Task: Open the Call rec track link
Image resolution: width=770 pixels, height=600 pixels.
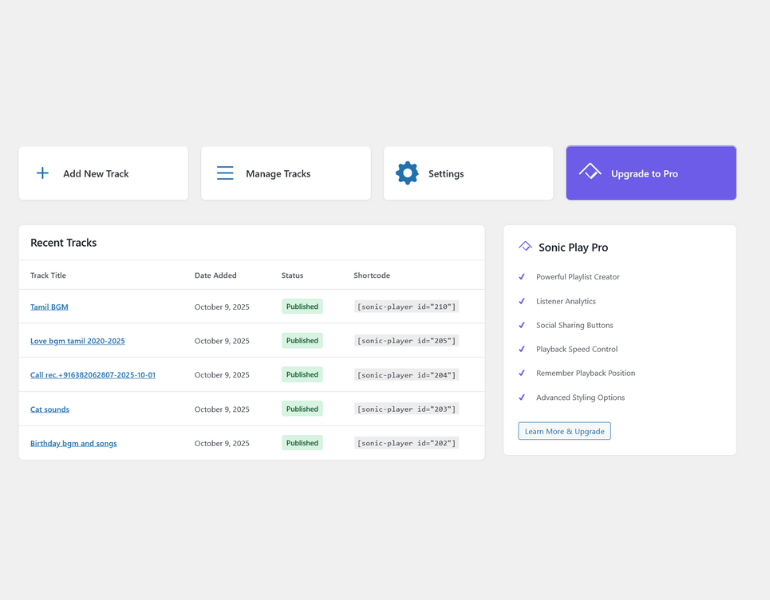Action: (92, 375)
